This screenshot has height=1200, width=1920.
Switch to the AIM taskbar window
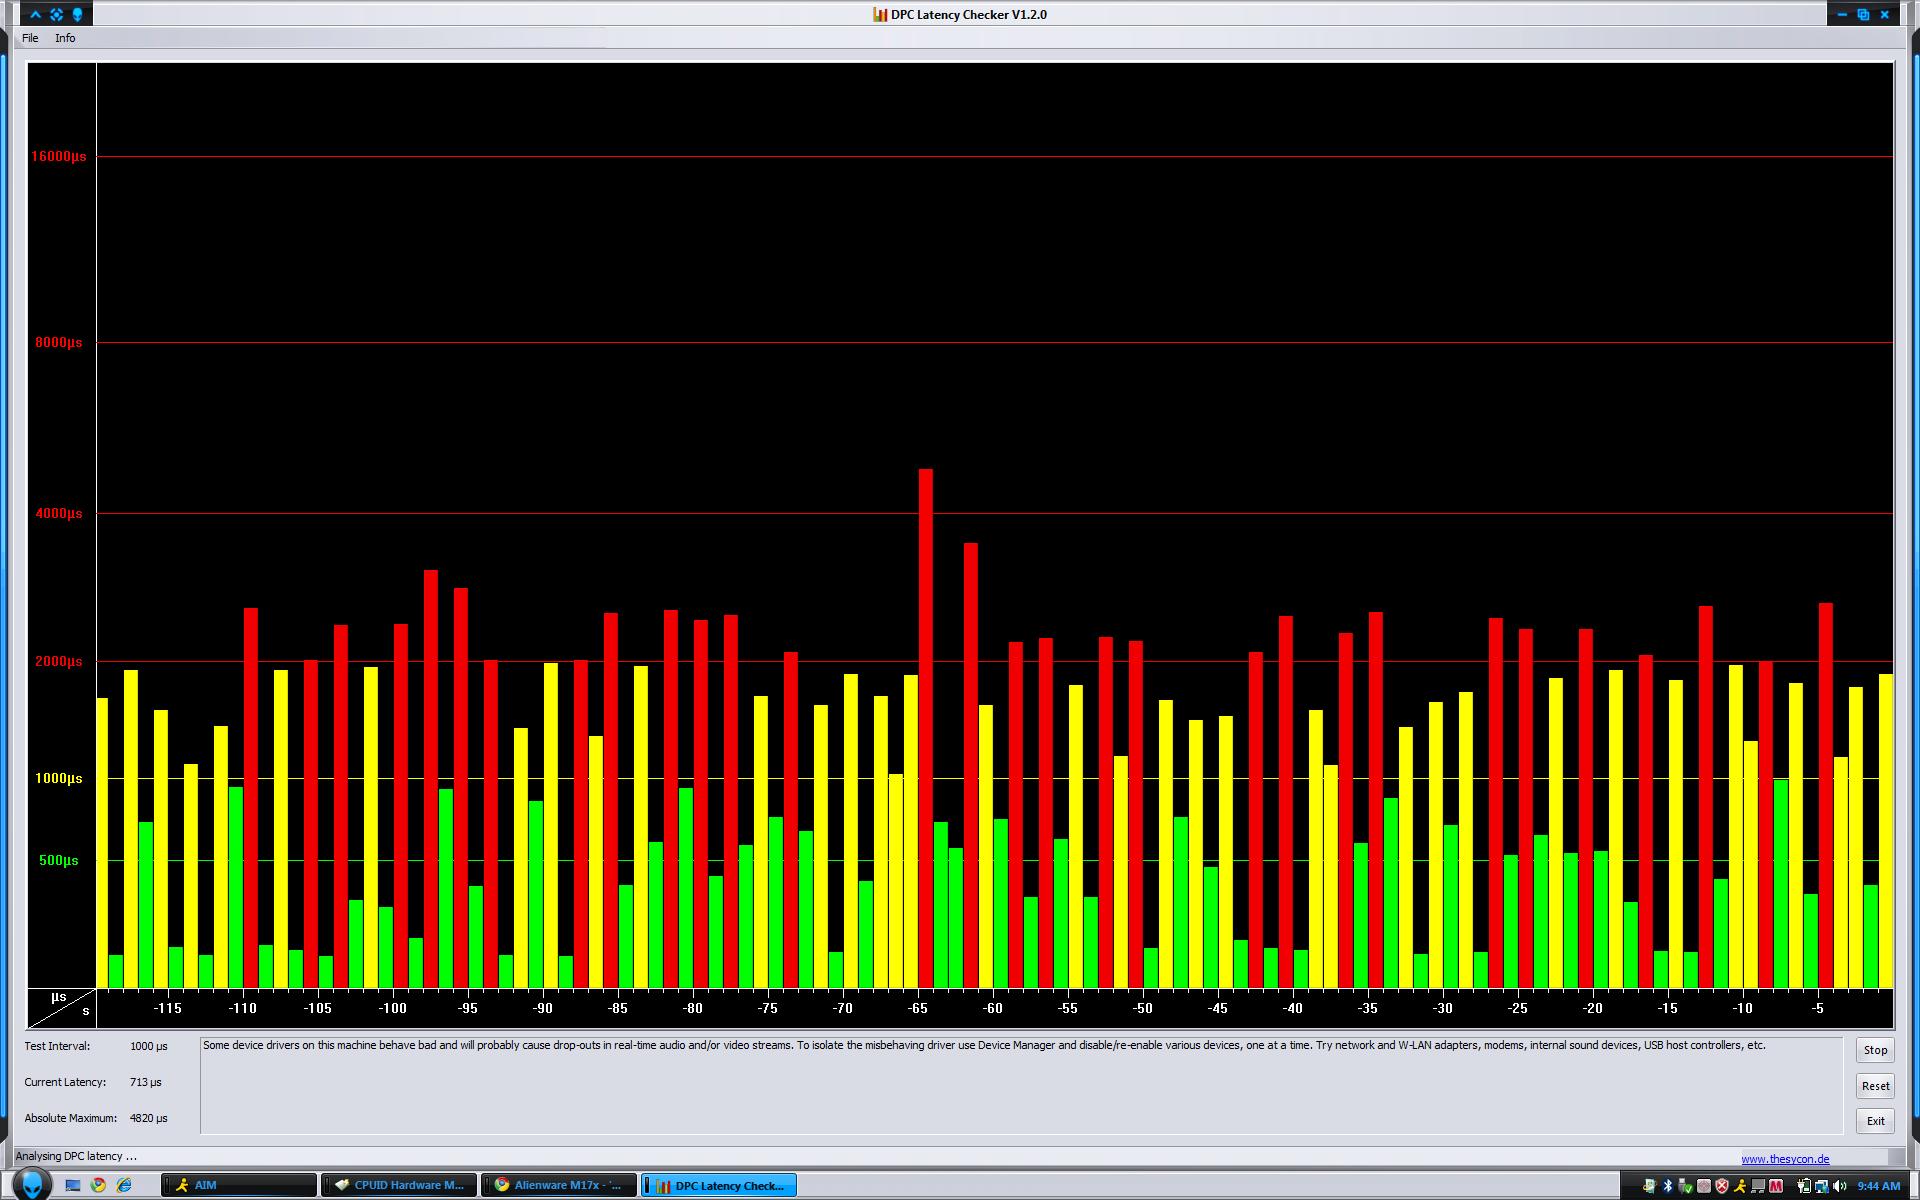coord(238,1185)
